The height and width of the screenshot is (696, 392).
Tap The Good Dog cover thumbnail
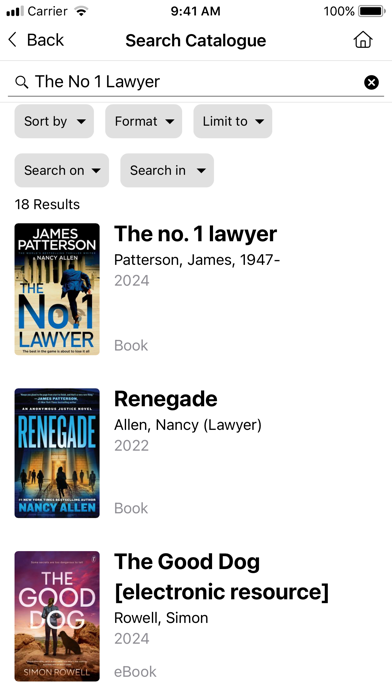click(x=57, y=616)
